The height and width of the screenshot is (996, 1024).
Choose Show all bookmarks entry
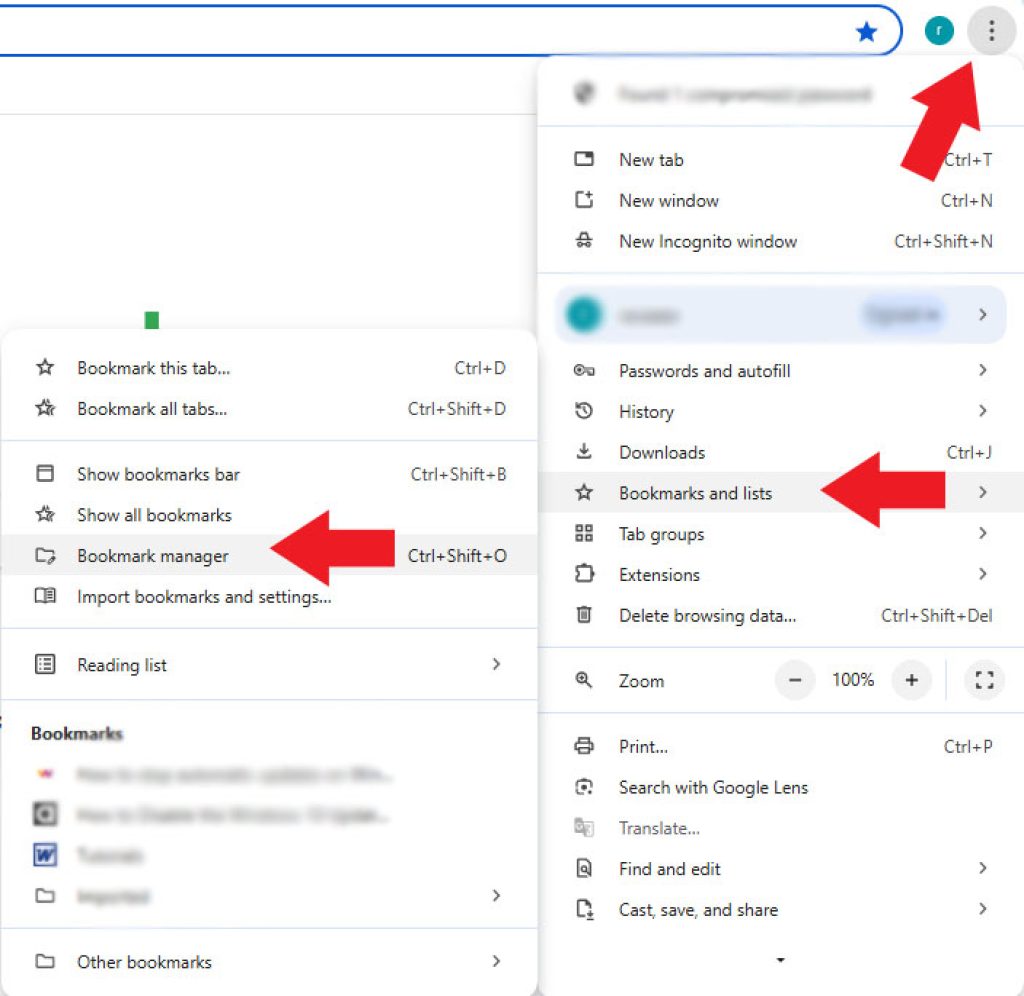pos(269,515)
